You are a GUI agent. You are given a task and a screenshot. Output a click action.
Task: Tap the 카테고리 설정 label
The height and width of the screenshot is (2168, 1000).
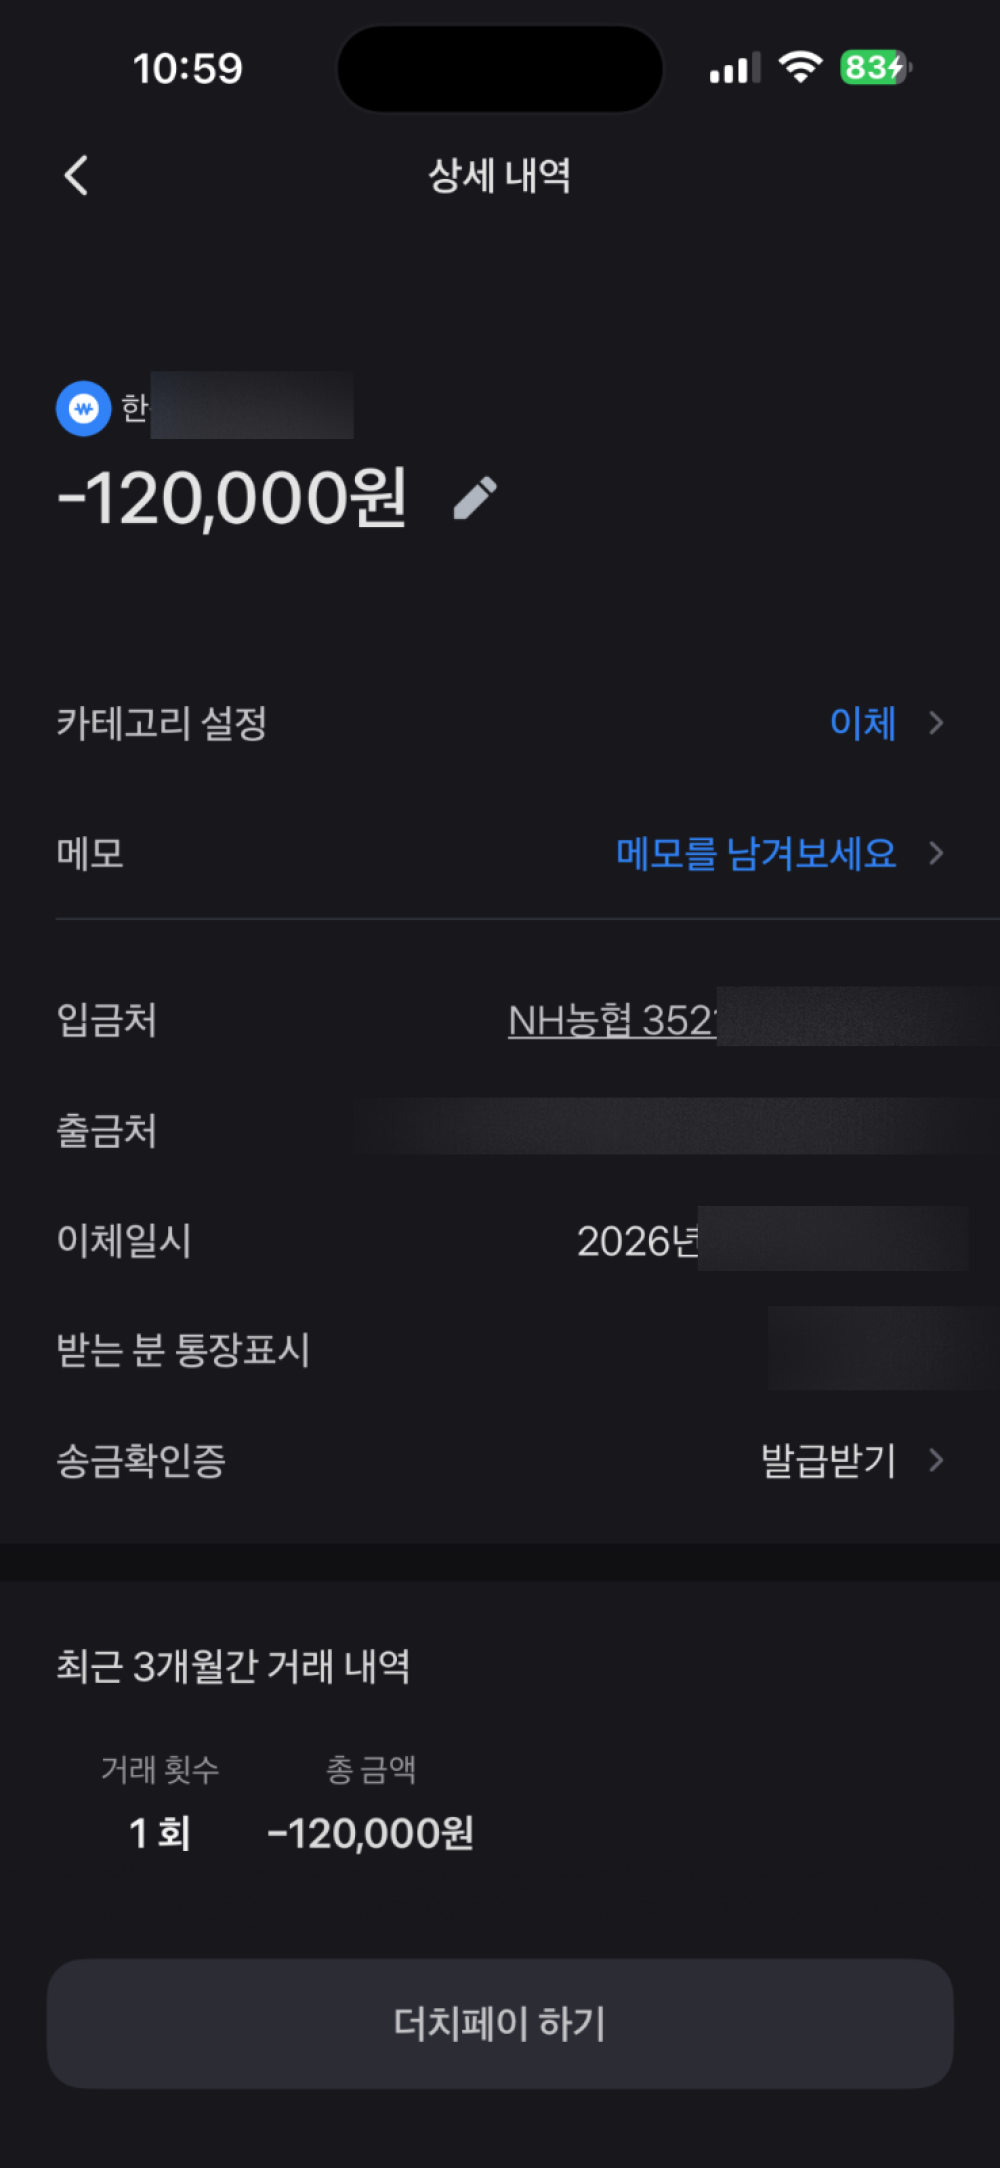(162, 723)
